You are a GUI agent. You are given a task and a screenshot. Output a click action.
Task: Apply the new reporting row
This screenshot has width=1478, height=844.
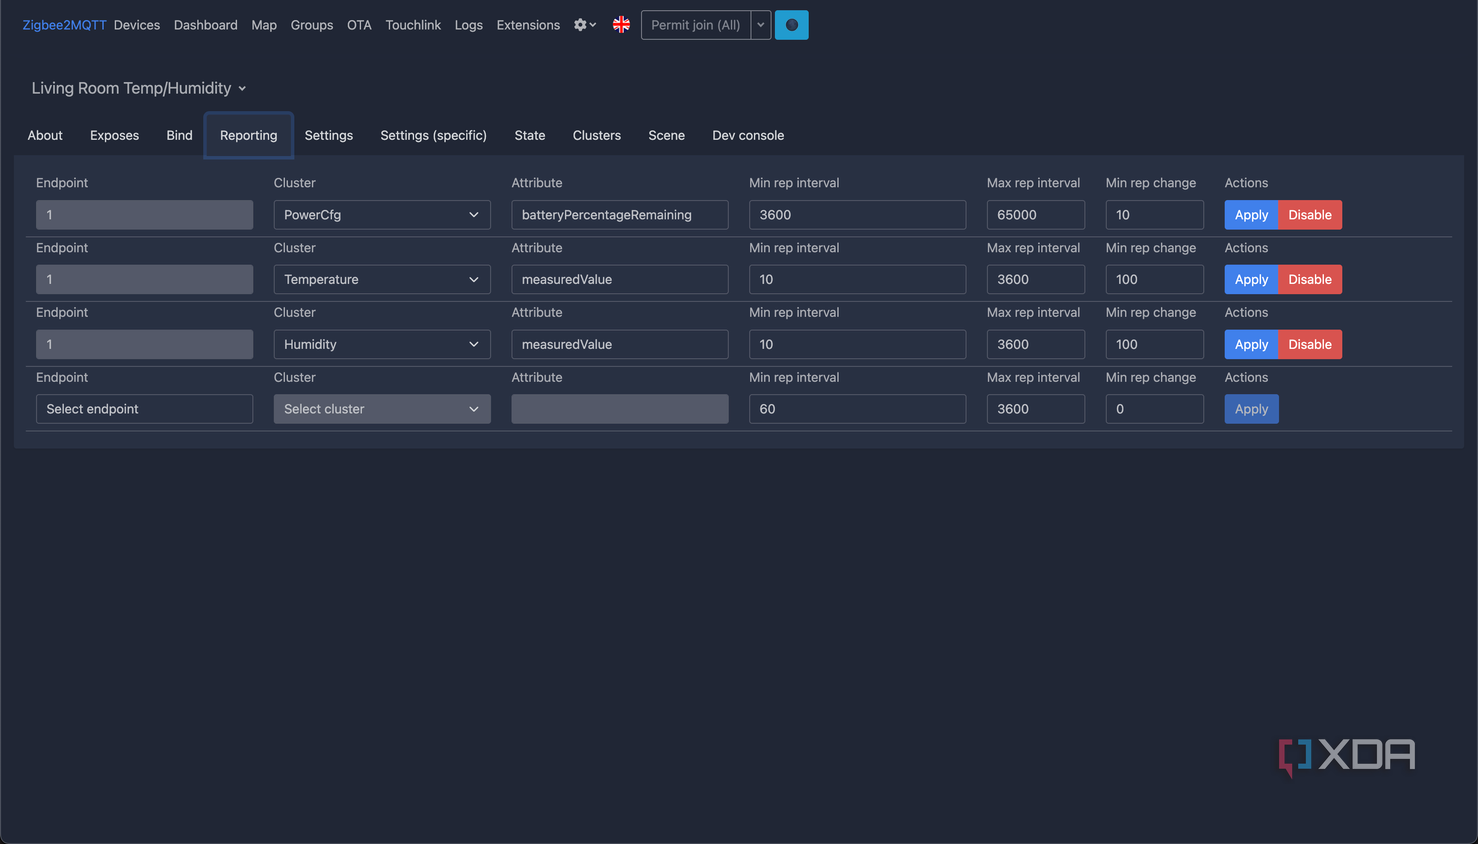[x=1251, y=409]
